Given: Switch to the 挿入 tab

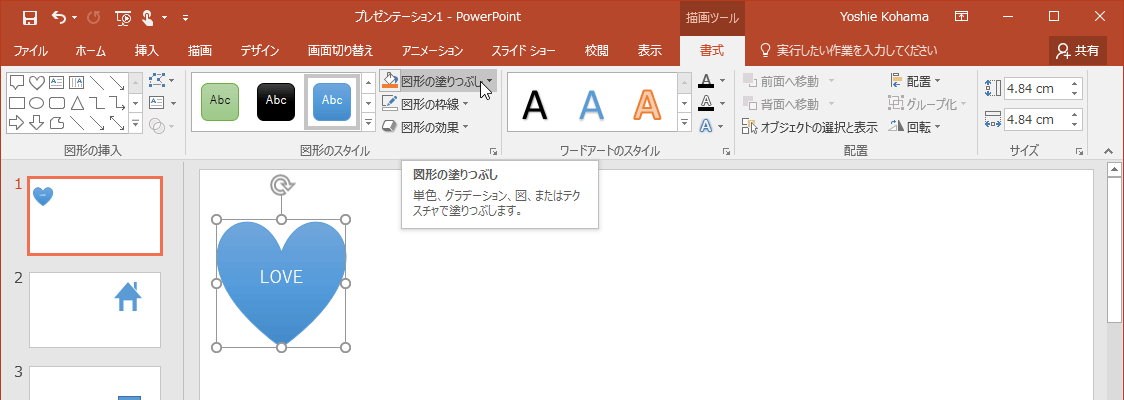Looking at the screenshot, I should pos(147,51).
